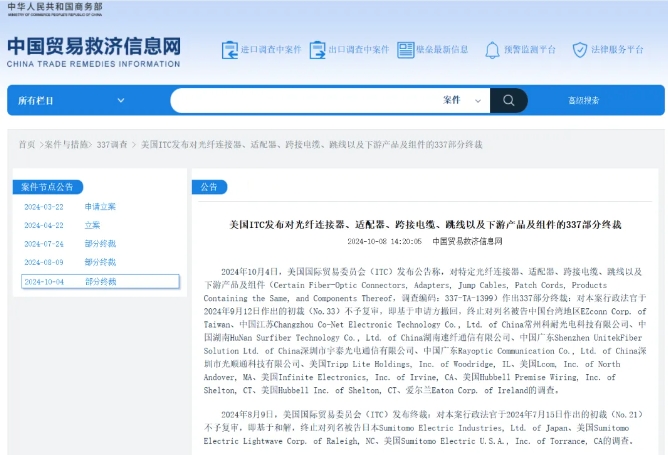Click the article title in the breadcrumb
The width and height of the screenshot is (668, 455).
[x=311, y=144]
